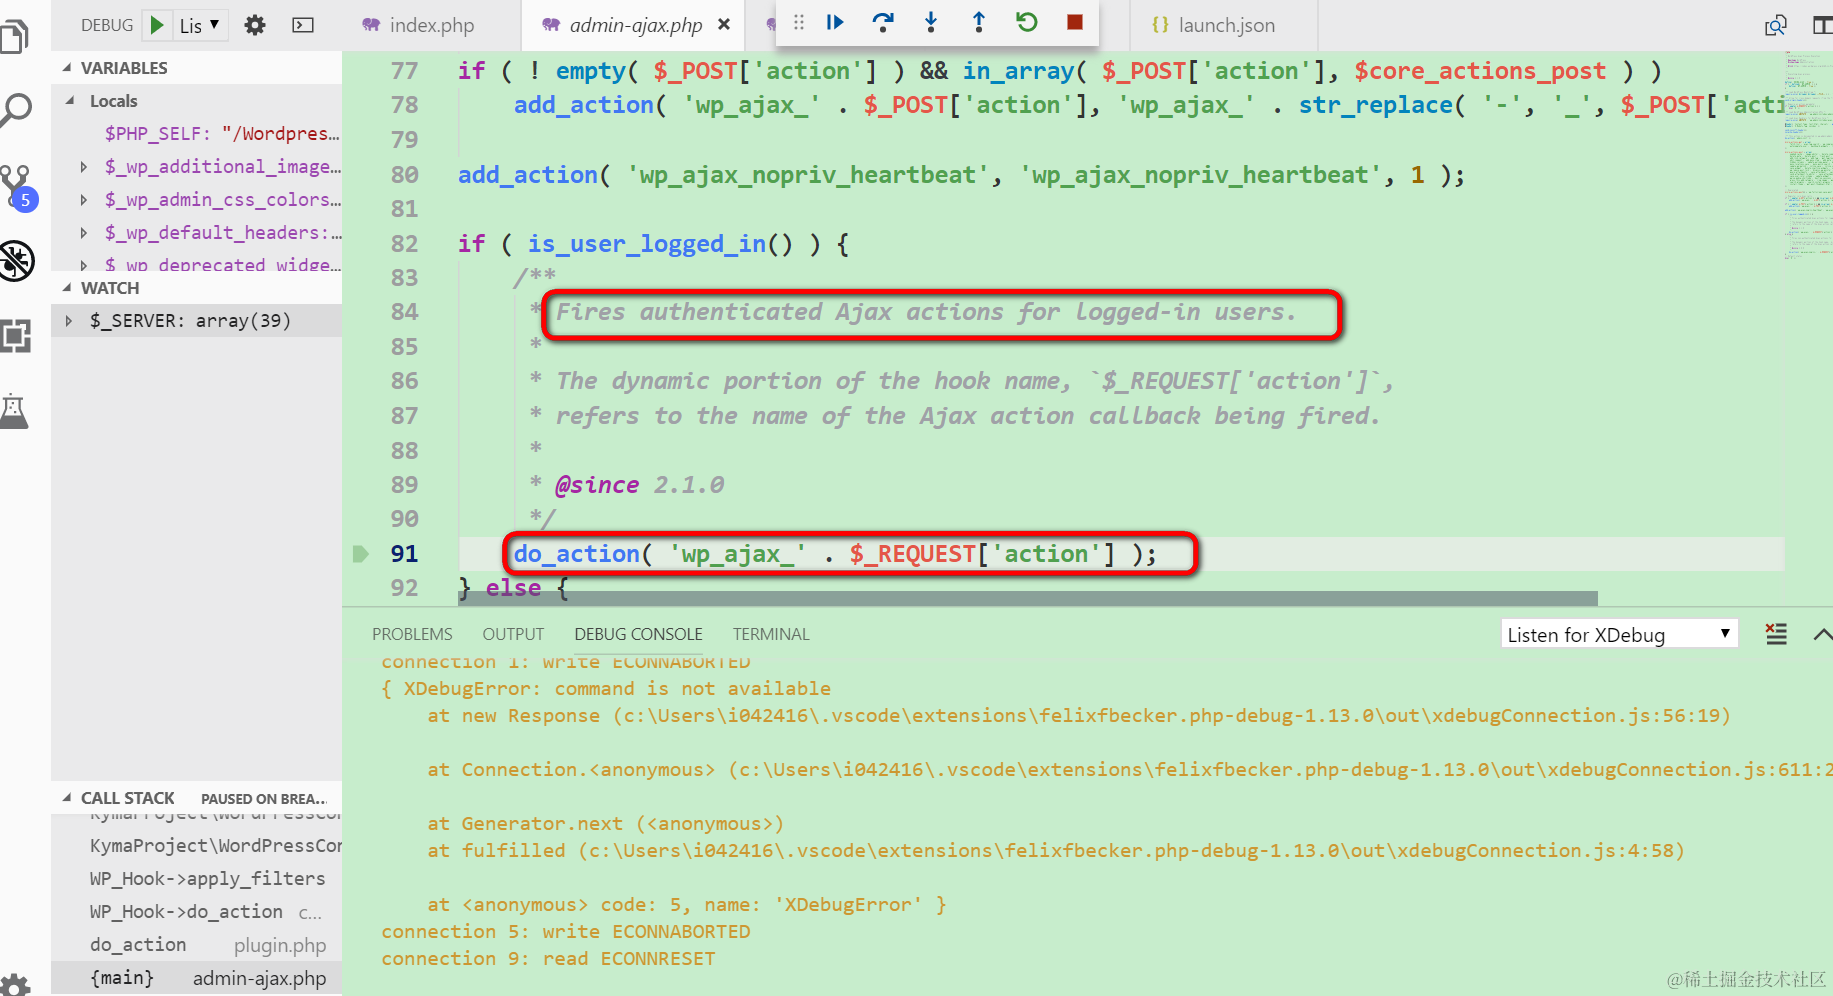Image resolution: width=1833 pixels, height=996 pixels.
Task: Select the do_action plugin.php stack frame
Action: pos(197,945)
